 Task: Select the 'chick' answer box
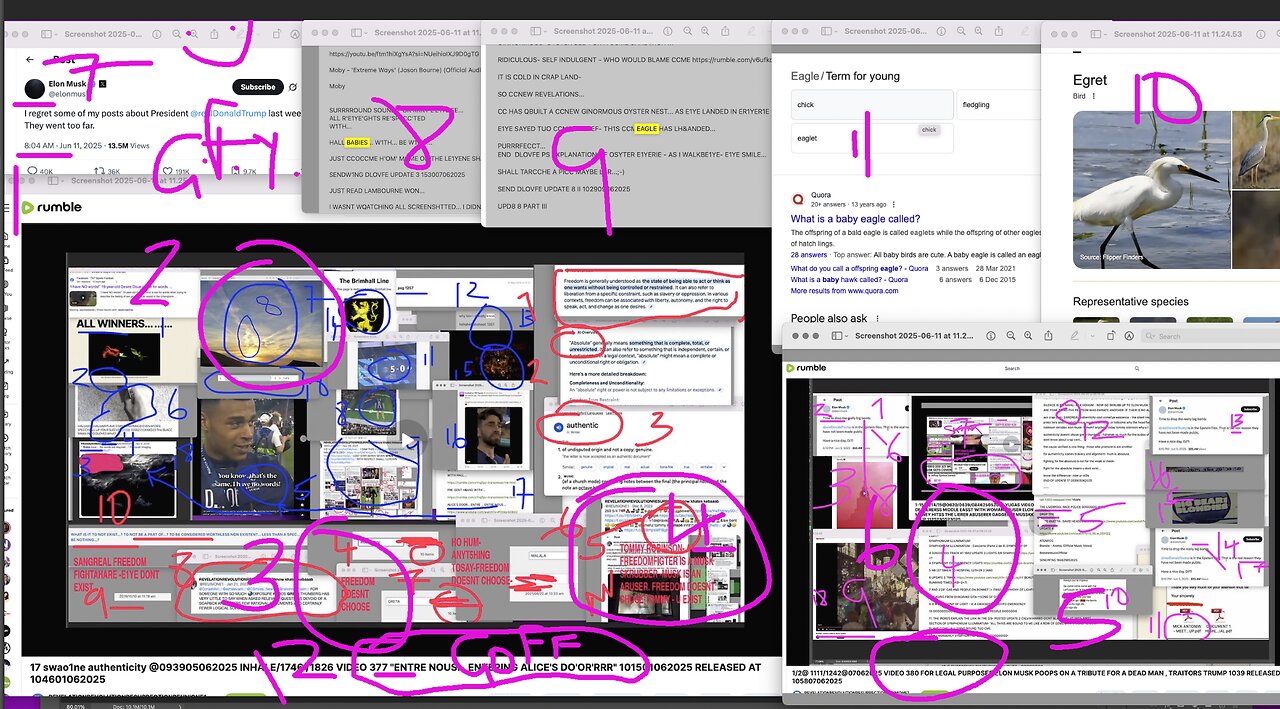coord(871,104)
